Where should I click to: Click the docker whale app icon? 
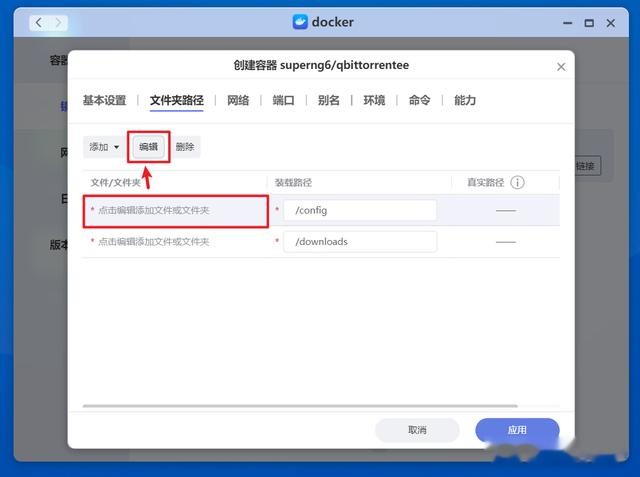[x=300, y=22]
